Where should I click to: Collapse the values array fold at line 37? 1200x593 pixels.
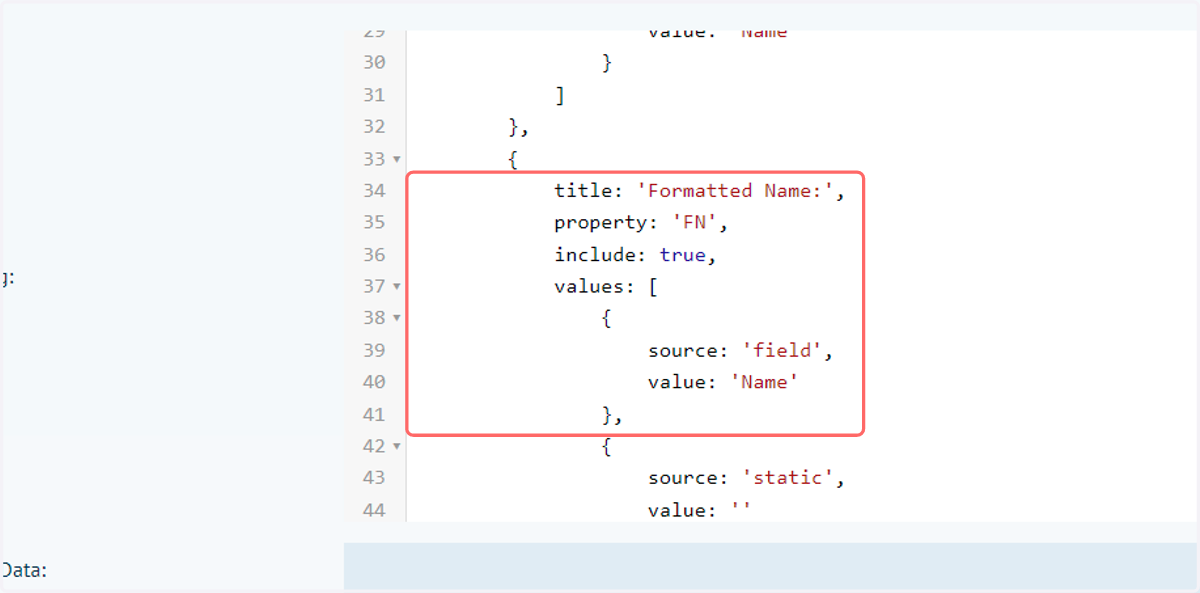(x=397, y=287)
